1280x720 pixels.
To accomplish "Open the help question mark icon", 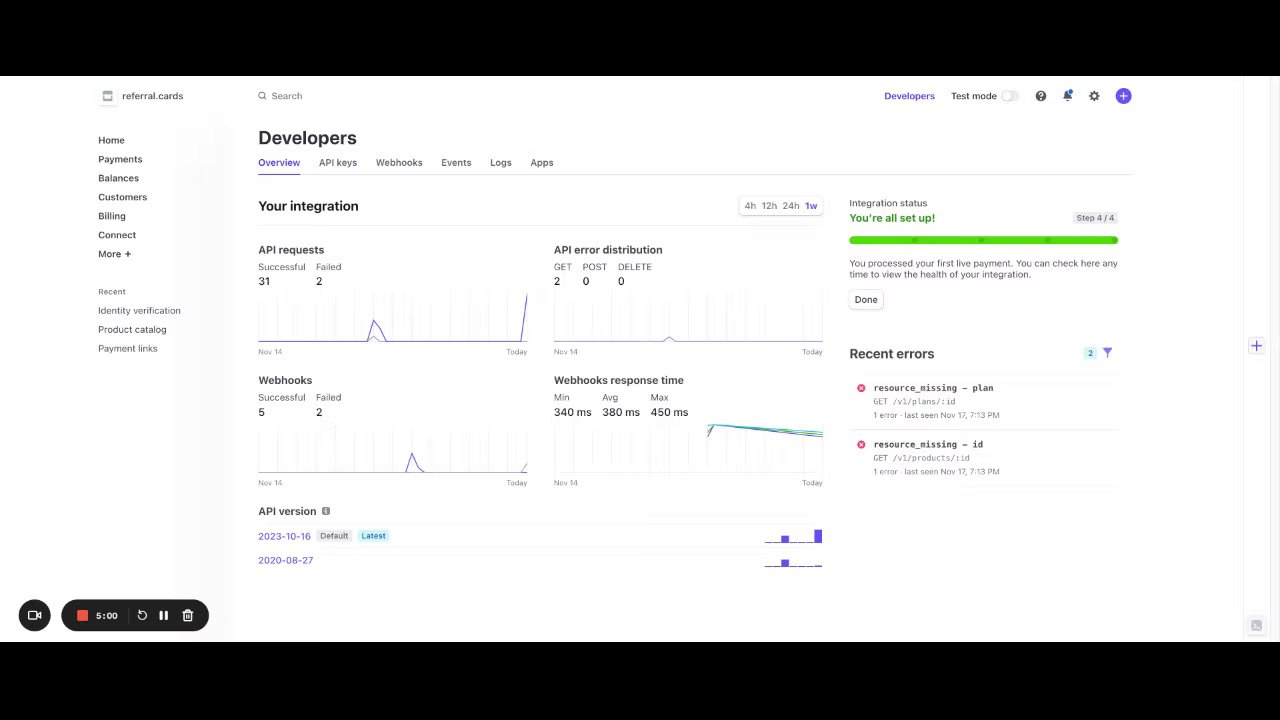I will coord(1041,96).
